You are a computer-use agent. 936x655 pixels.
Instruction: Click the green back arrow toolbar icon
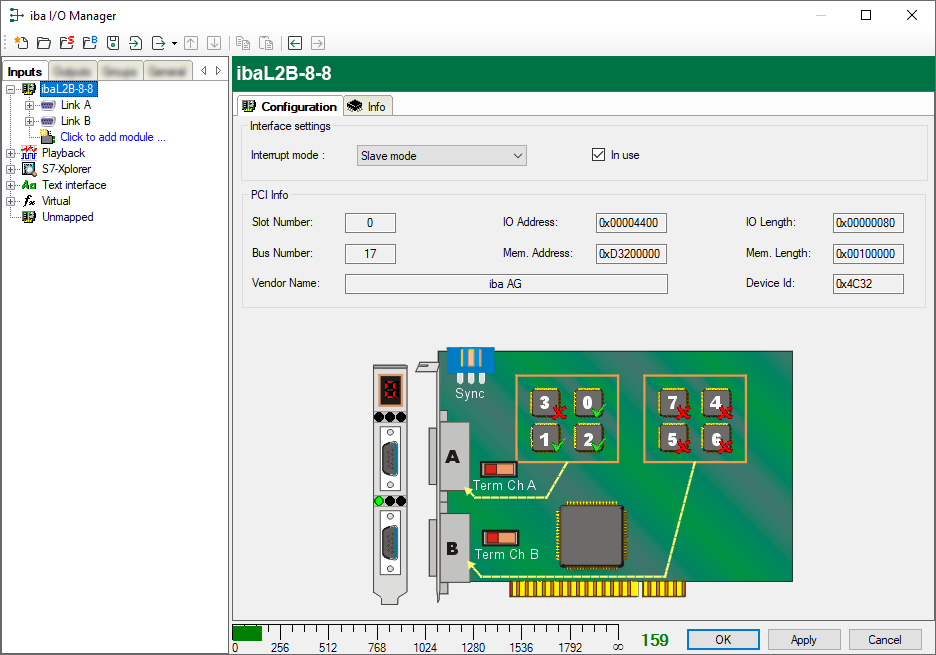pos(295,43)
